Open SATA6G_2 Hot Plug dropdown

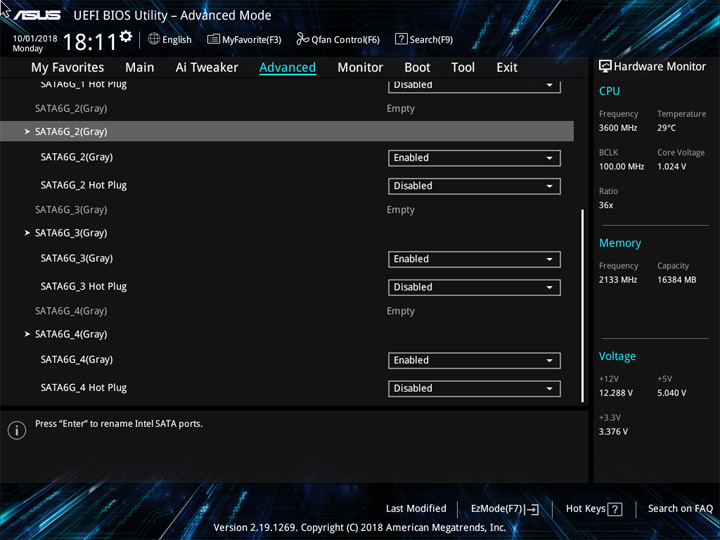click(474, 186)
